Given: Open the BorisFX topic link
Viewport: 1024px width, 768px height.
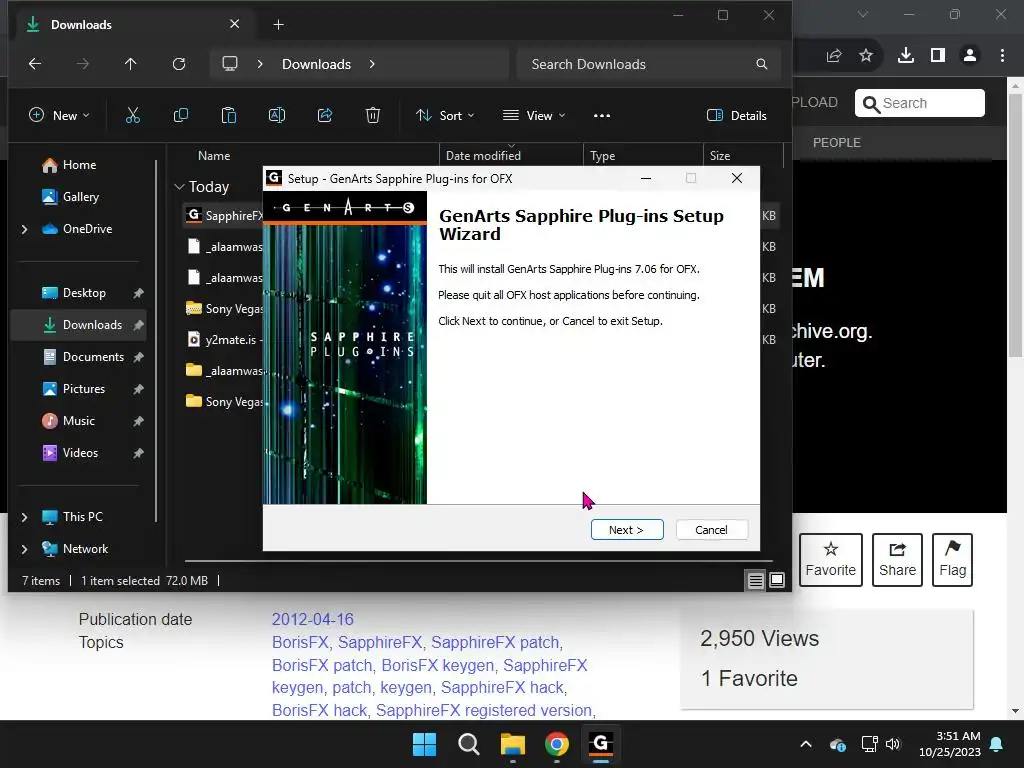Looking at the screenshot, I should tap(300, 642).
